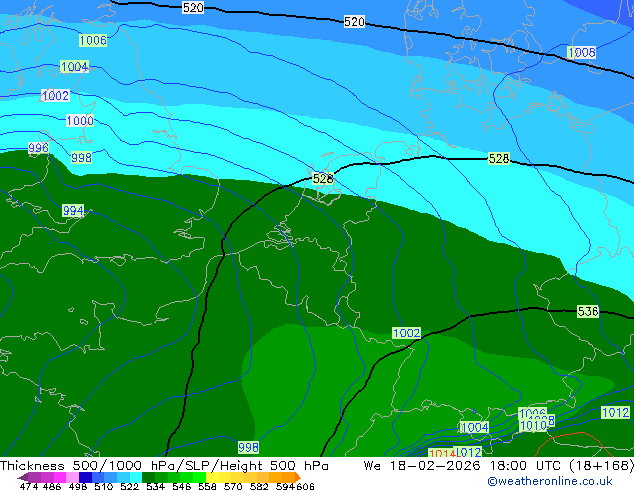Click the 546 legend value
The image size is (634, 490).
(x=182, y=486)
